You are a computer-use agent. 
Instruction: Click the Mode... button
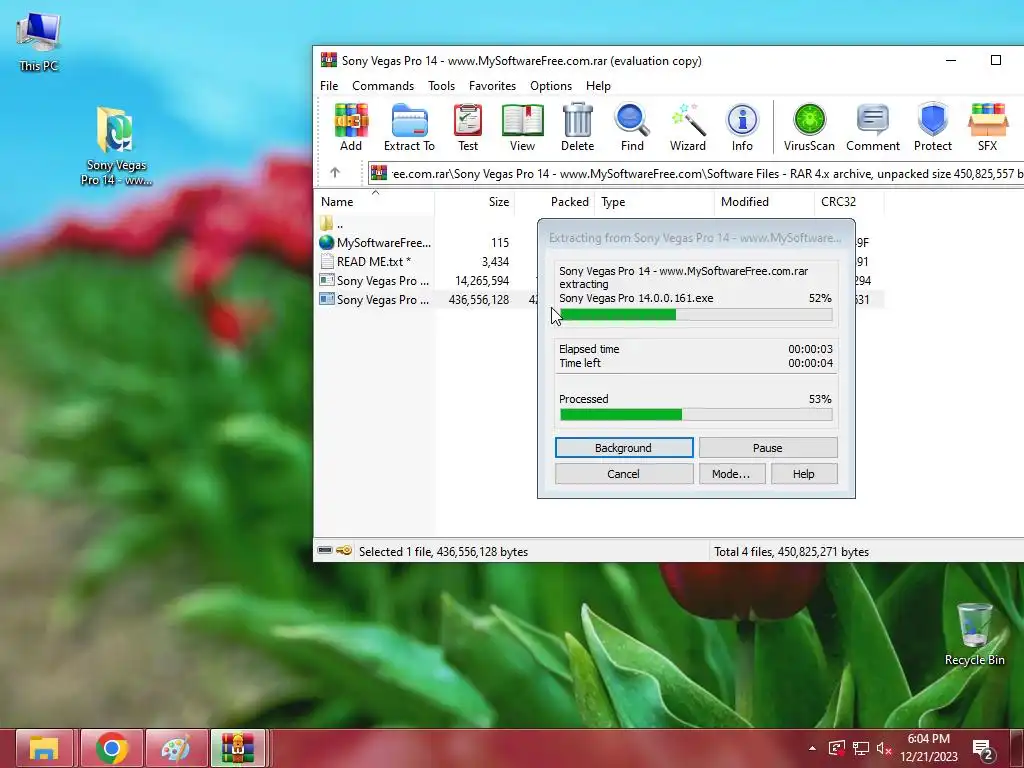click(x=731, y=474)
